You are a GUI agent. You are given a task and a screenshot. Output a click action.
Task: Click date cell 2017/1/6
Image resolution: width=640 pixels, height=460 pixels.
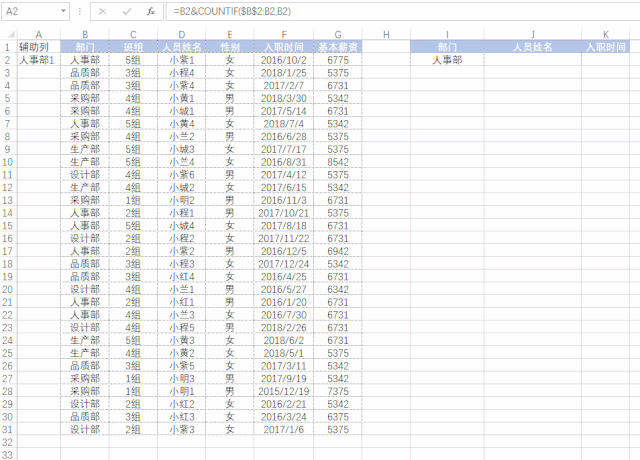point(284,429)
